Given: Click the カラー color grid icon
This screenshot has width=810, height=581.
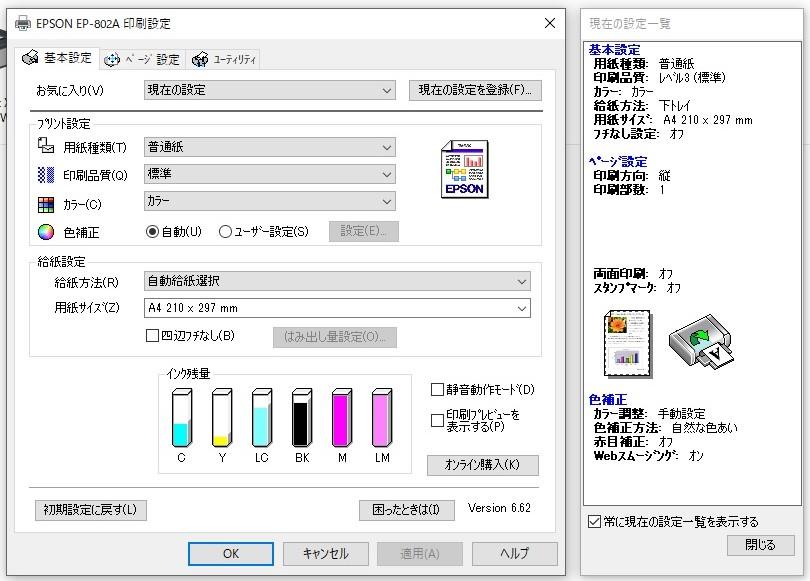Looking at the screenshot, I should tap(45, 205).
